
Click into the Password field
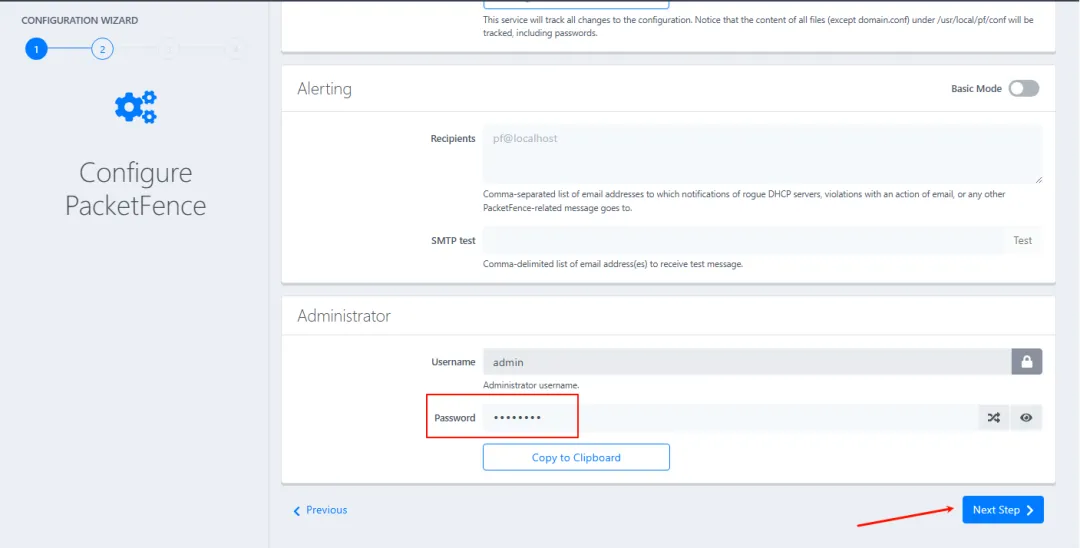730,417
